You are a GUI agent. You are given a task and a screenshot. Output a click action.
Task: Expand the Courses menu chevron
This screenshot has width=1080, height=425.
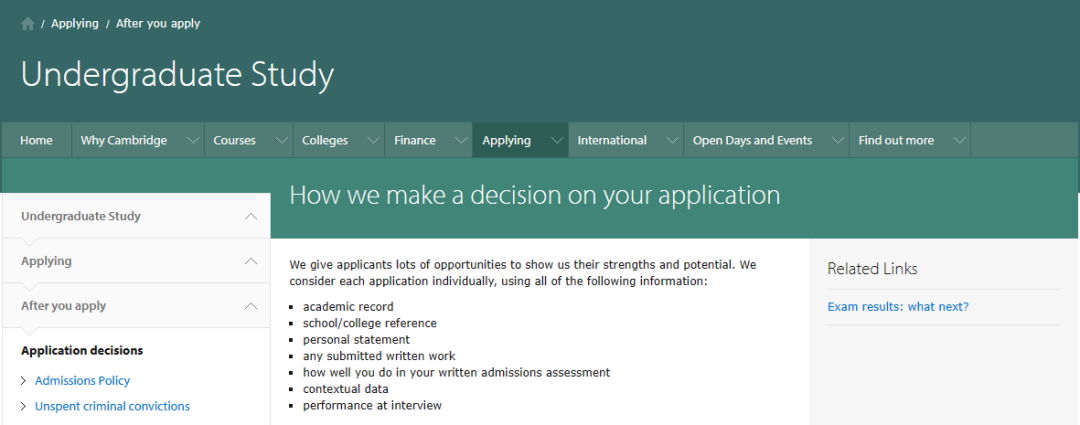click(282, 141)
